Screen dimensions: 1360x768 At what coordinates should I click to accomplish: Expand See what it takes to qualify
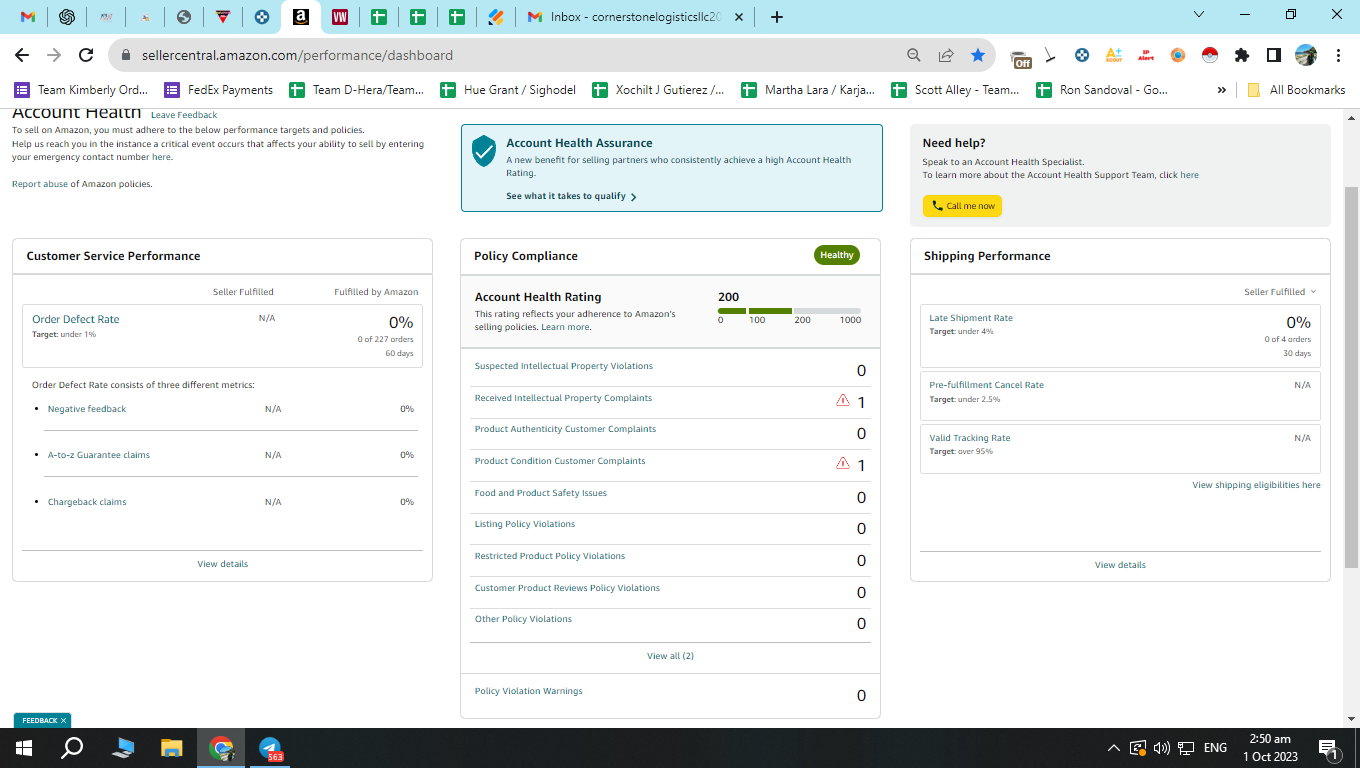571,196
